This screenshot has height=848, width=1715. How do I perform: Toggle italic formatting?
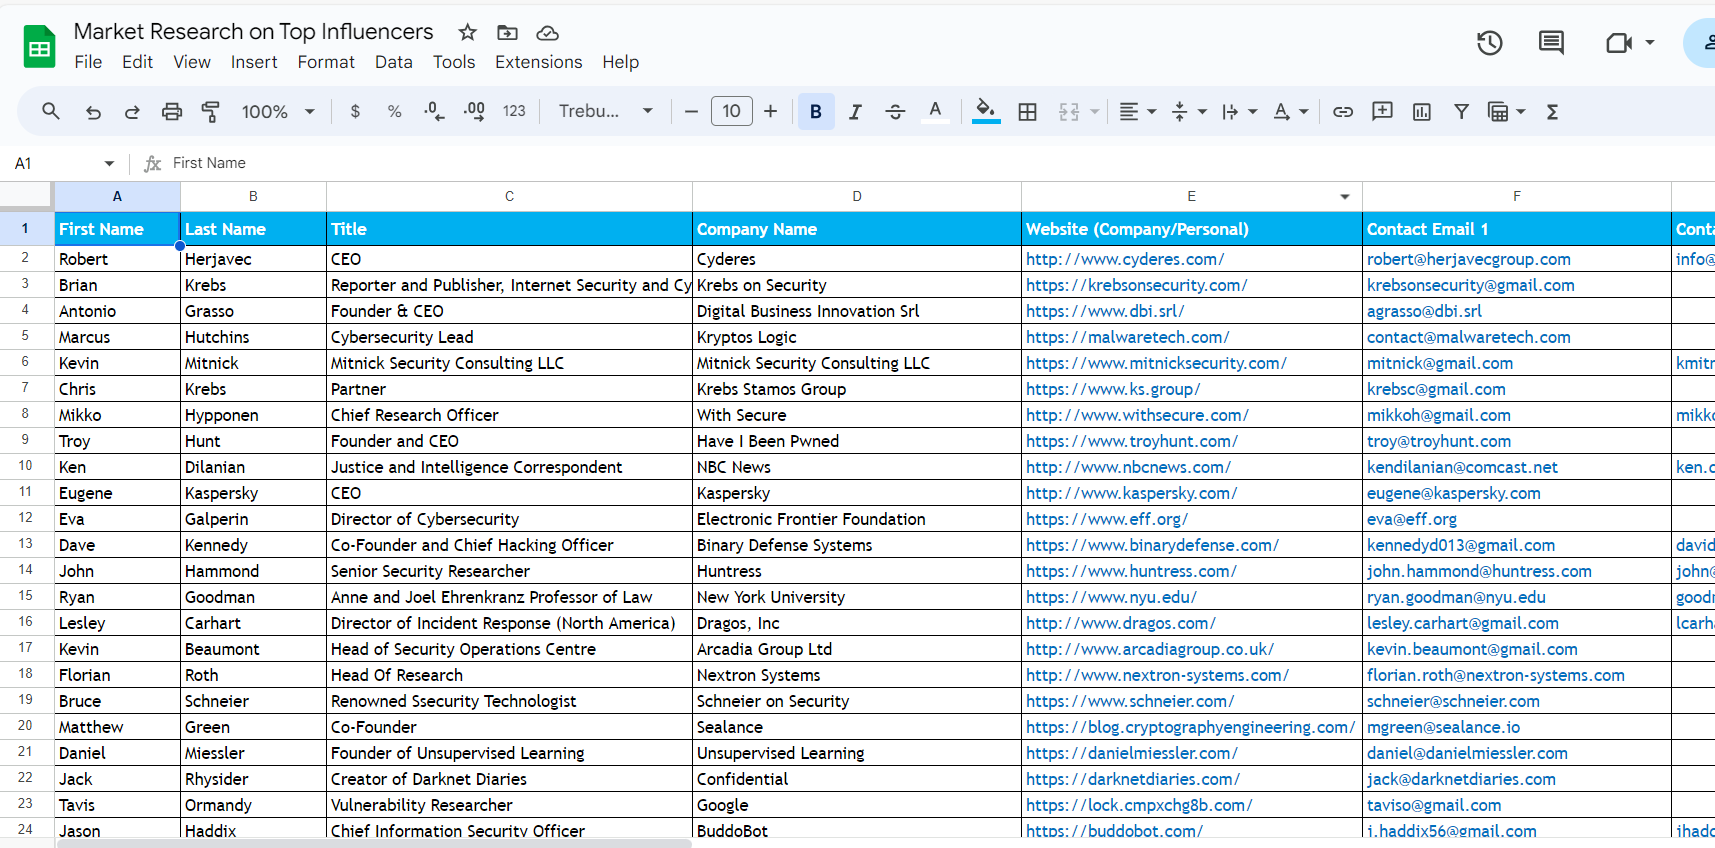pos(855,112)
